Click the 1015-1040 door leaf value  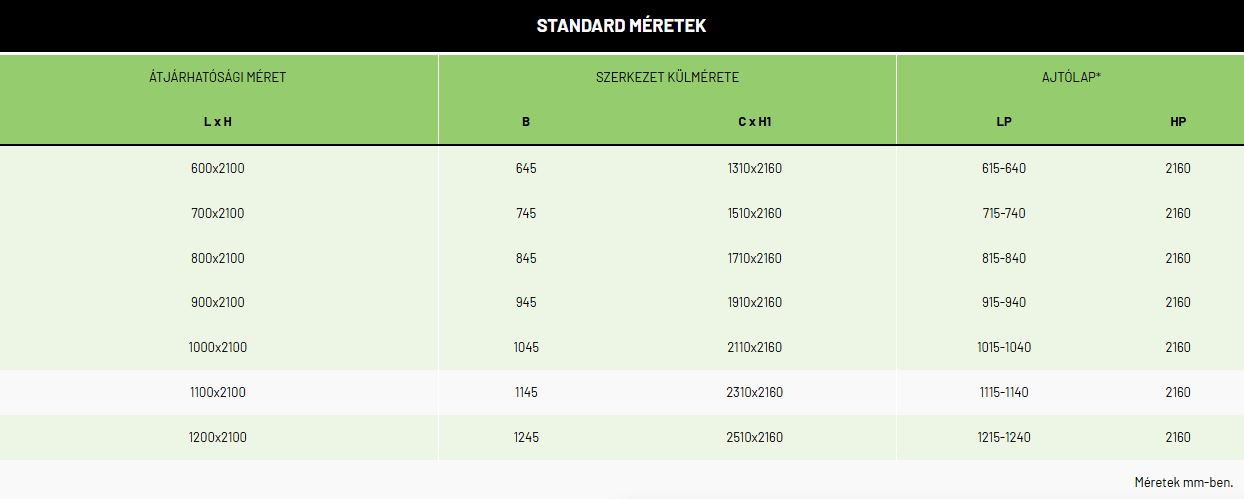1004,347
